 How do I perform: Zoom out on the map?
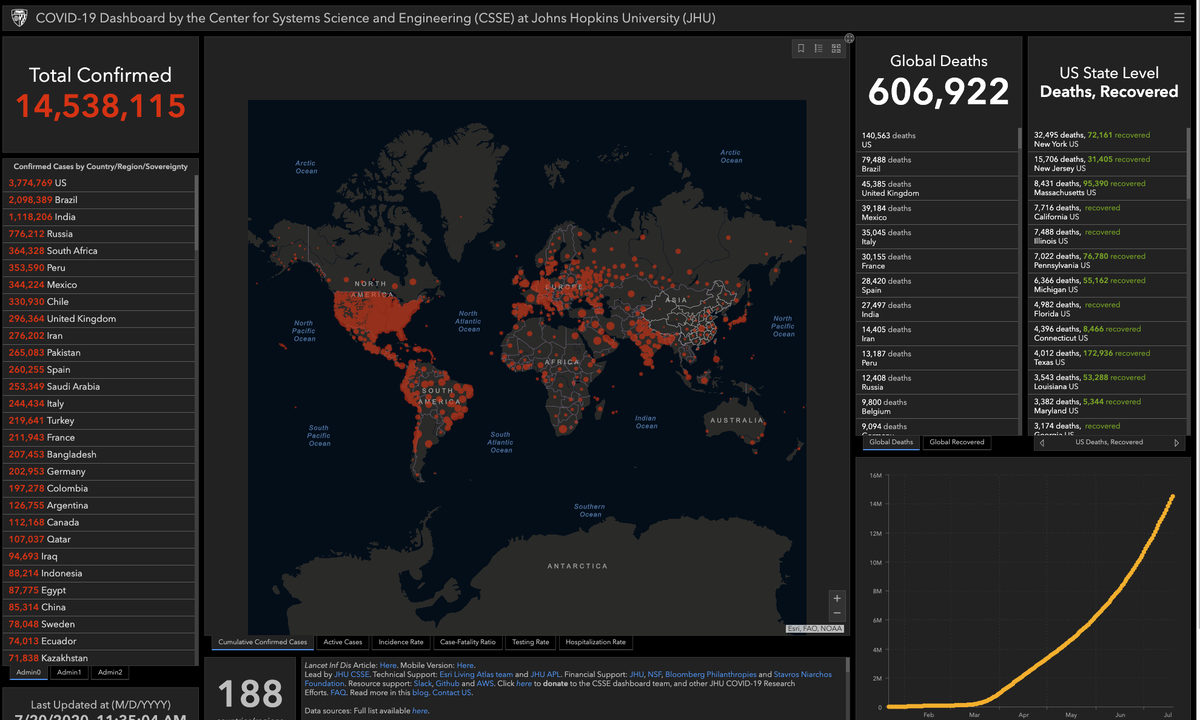[x=837, y=613]
